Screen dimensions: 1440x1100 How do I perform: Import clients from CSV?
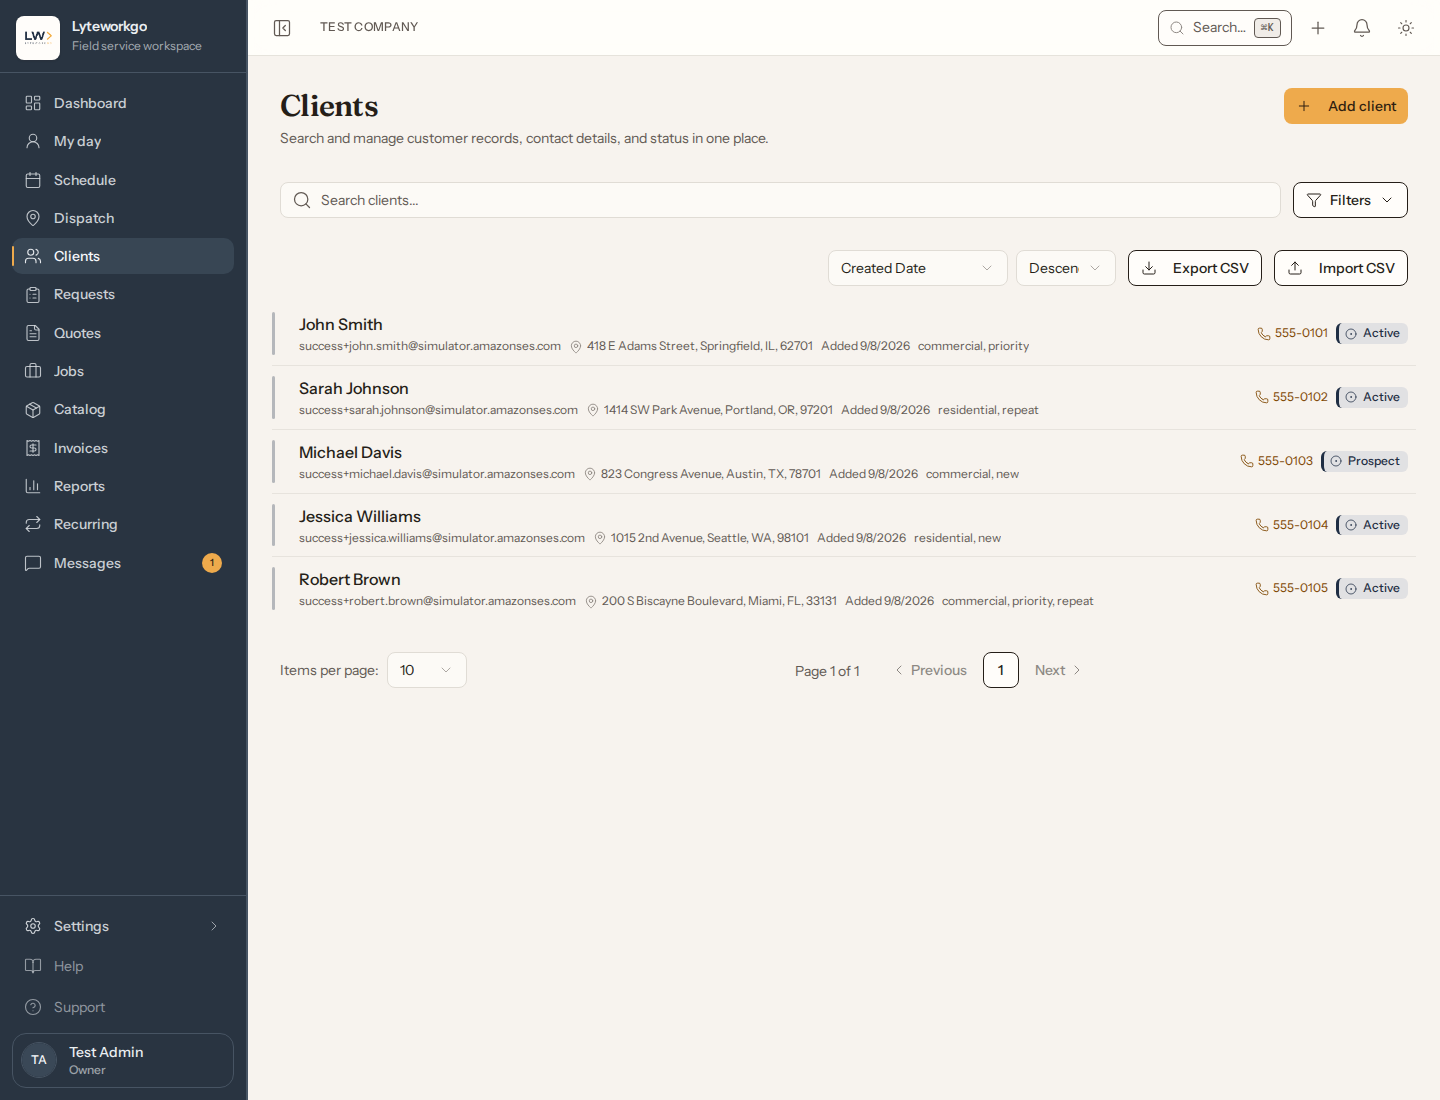(1341, 268)
